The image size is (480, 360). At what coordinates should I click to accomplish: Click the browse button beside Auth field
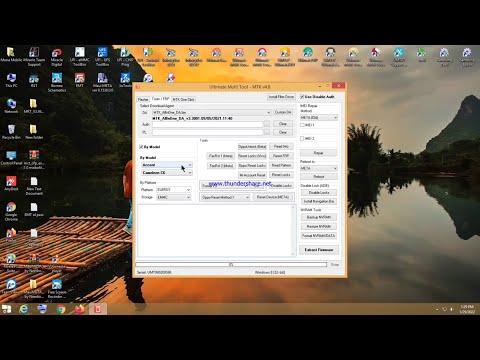(x=267, y=124)
